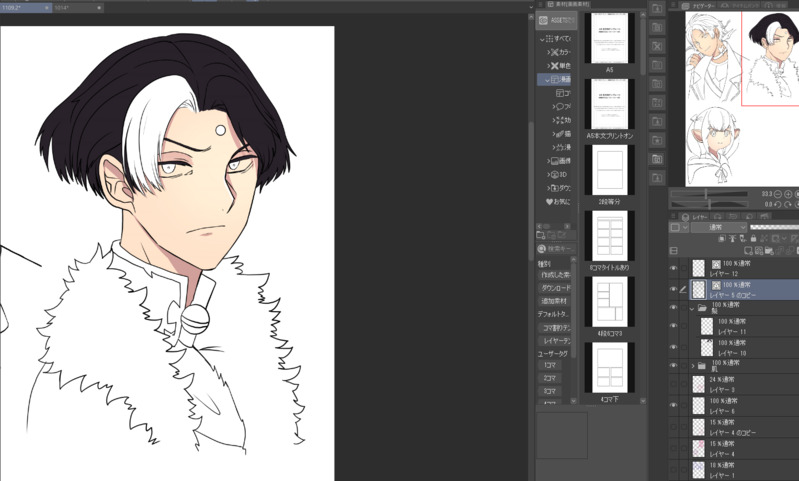Screen dimensions: 799x481
Task: Hide the 髪 folder layer
Action: (674, 308)
